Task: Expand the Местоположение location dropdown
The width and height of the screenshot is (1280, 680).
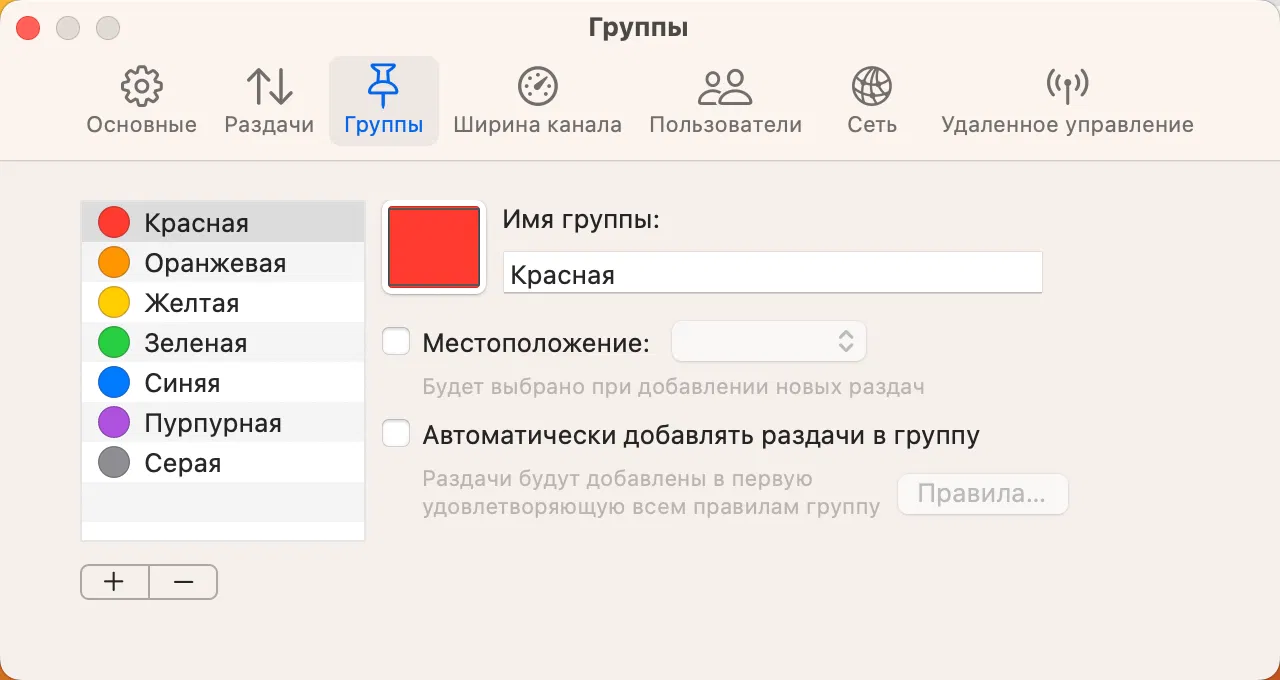Action: pos(769,342)
